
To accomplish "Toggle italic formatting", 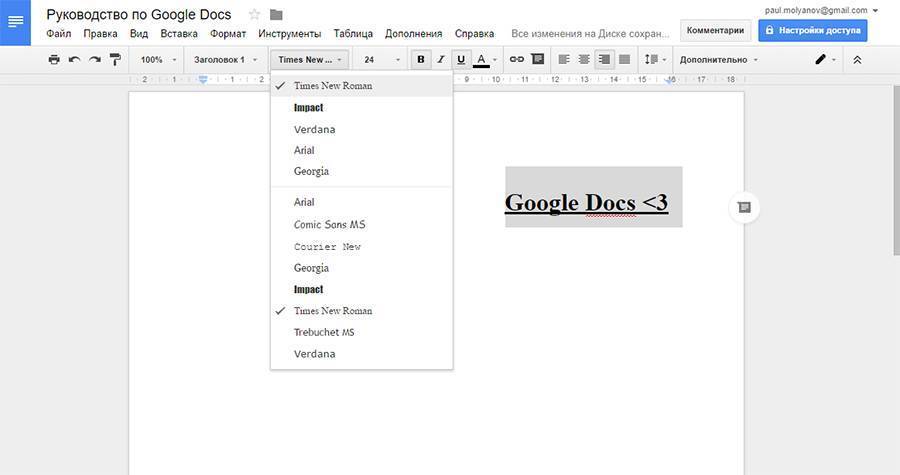I will coord(441,59).
